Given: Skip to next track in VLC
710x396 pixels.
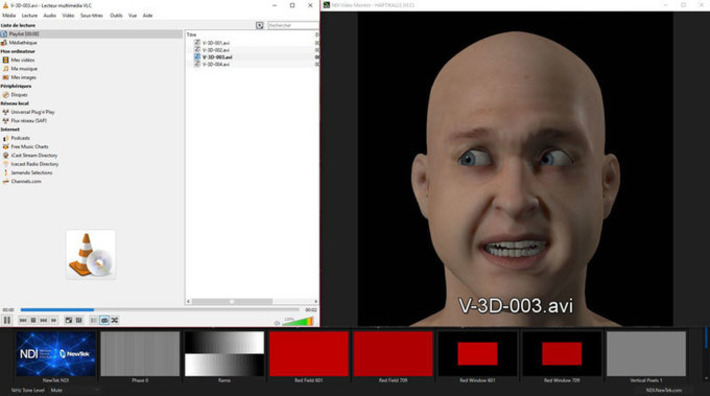Looking at the screenshot, I should tap(43, 320).
